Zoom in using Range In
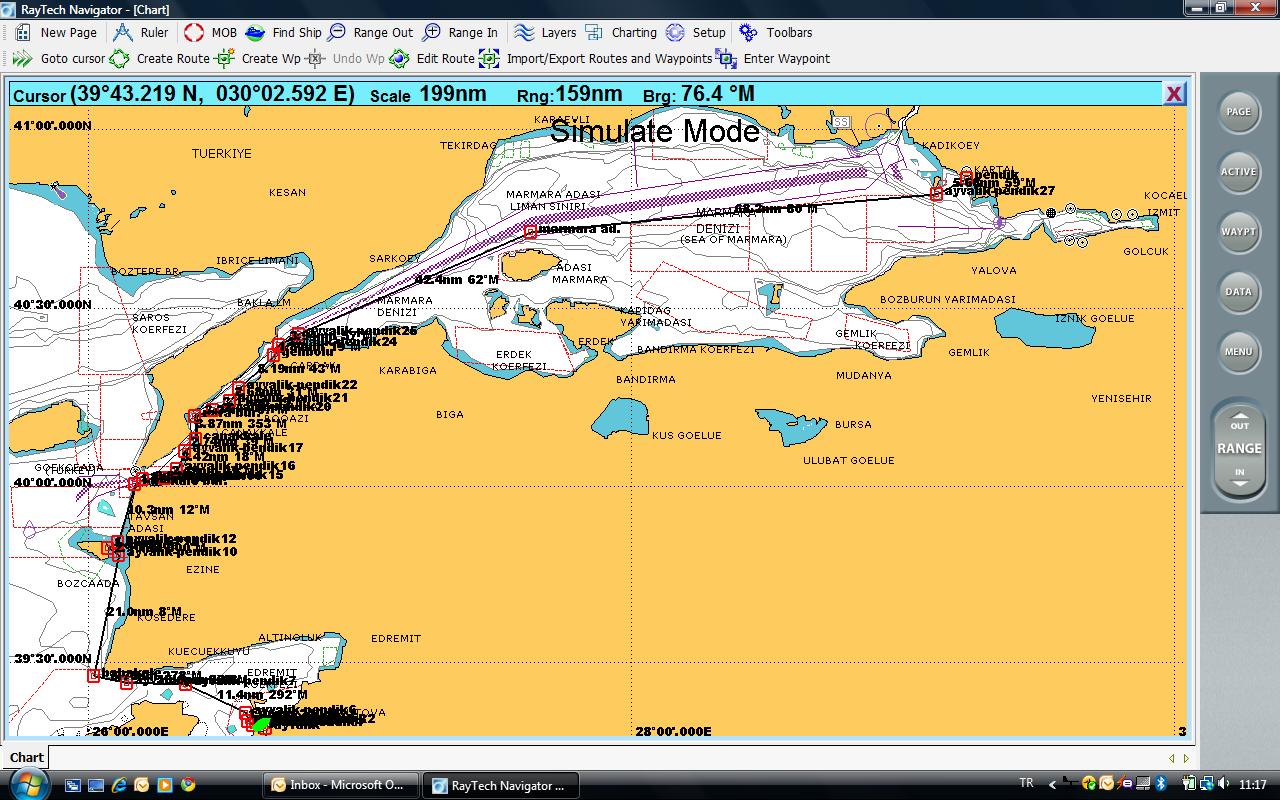The image size is (1280, 800). [x=461, y=32]
